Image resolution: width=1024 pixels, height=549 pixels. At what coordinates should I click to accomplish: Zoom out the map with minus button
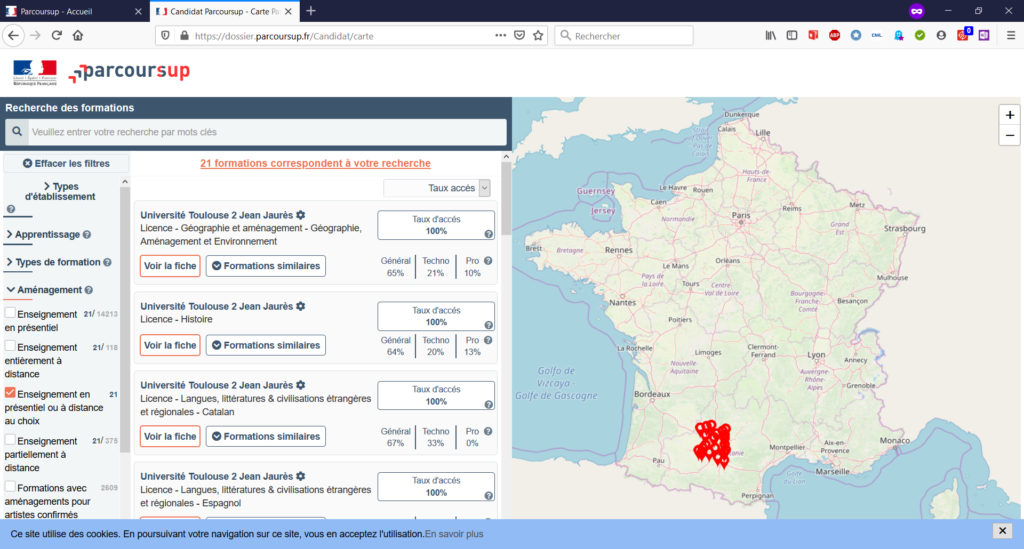[x=1010, y=135]
